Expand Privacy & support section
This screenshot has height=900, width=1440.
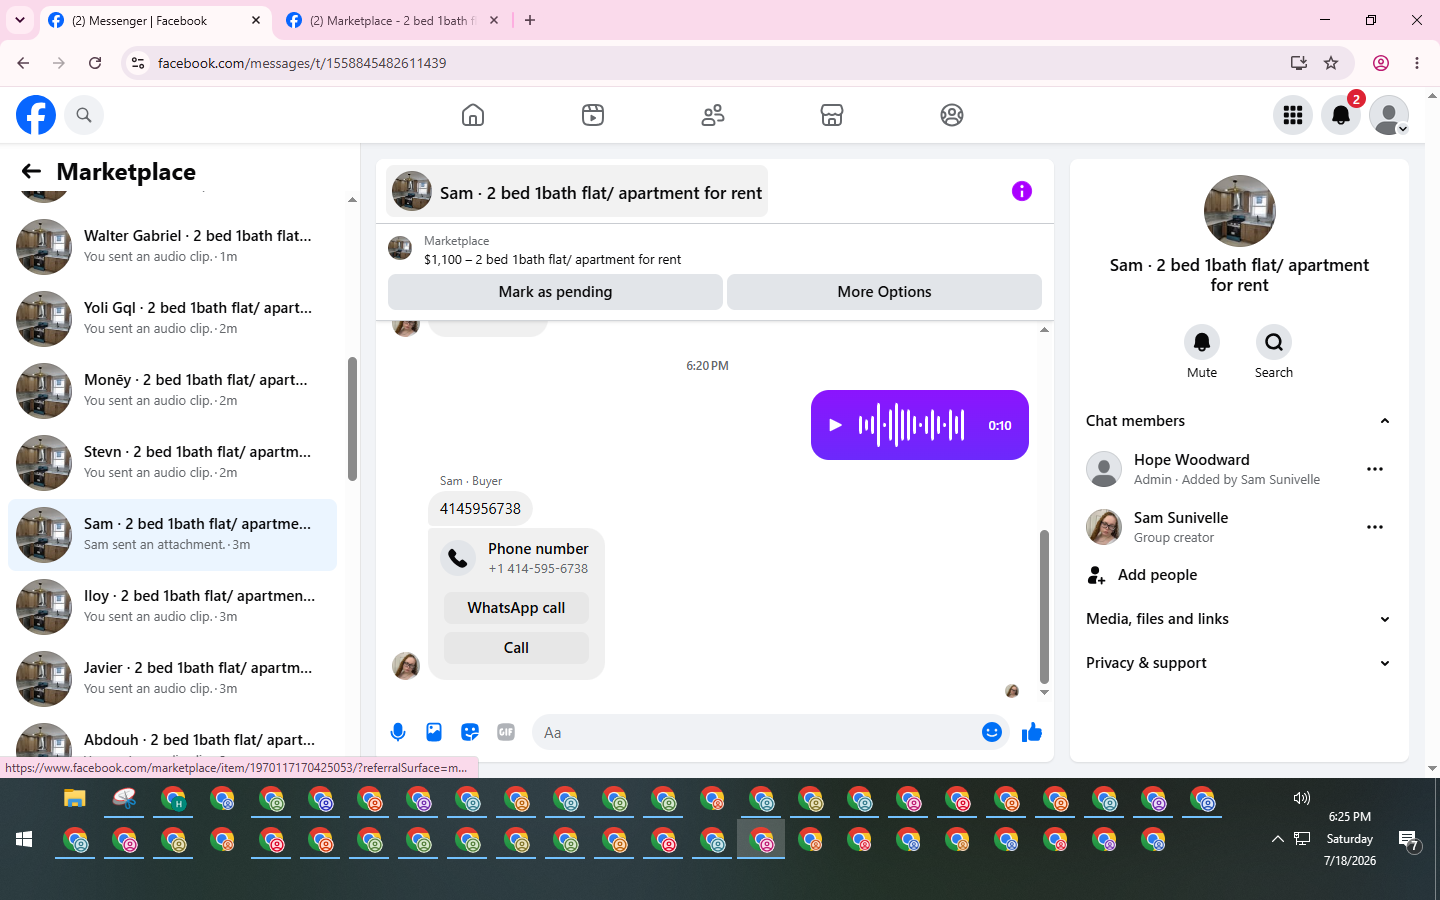[1239, 663]
